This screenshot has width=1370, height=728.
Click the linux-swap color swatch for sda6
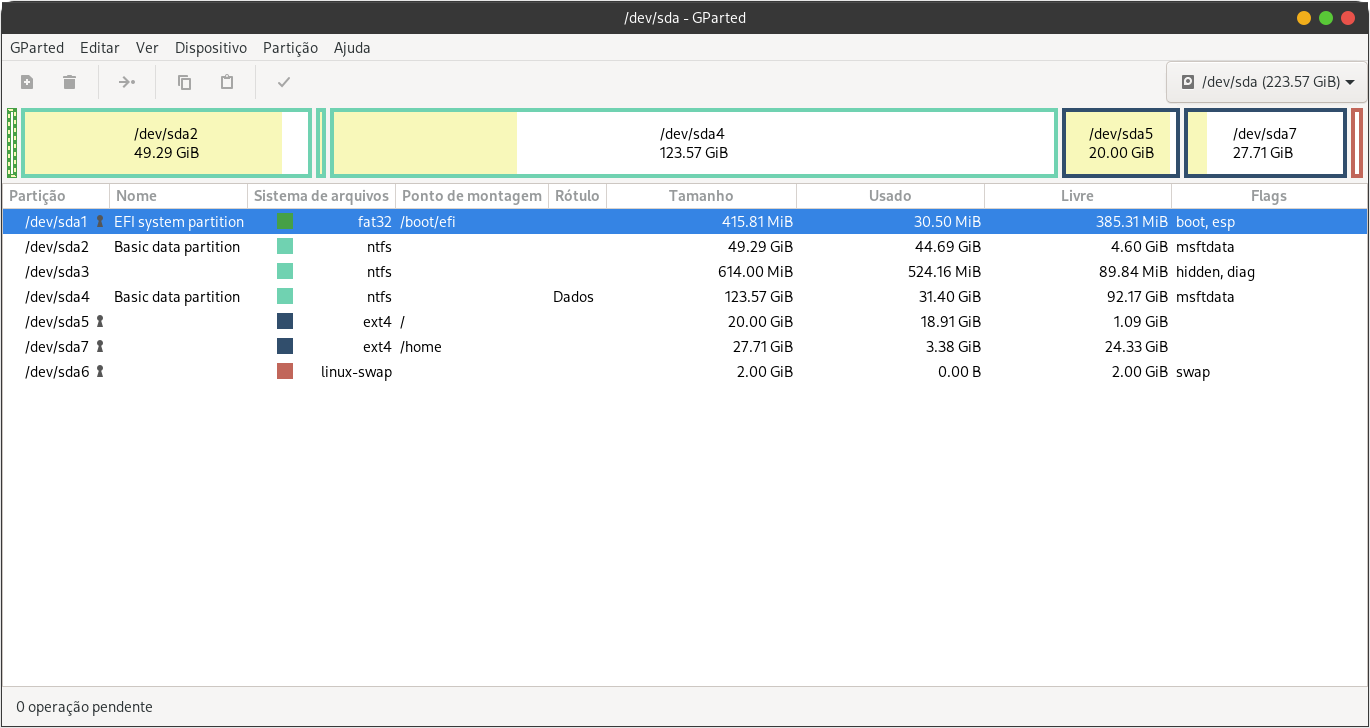point(285,372)
